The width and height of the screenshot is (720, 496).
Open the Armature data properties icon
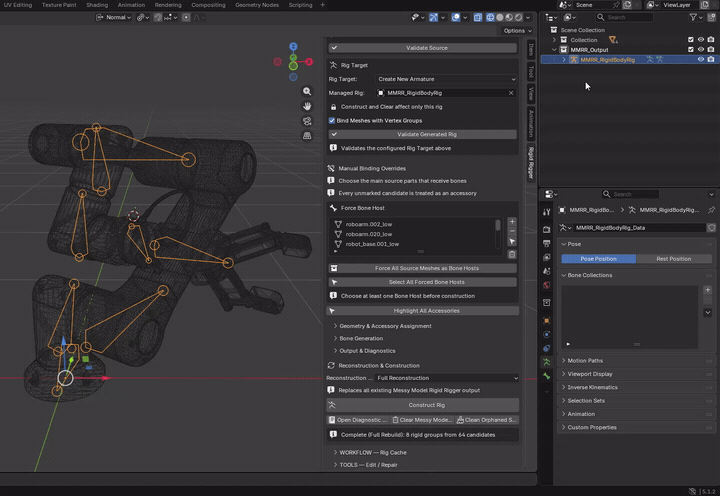click(546, 362)
